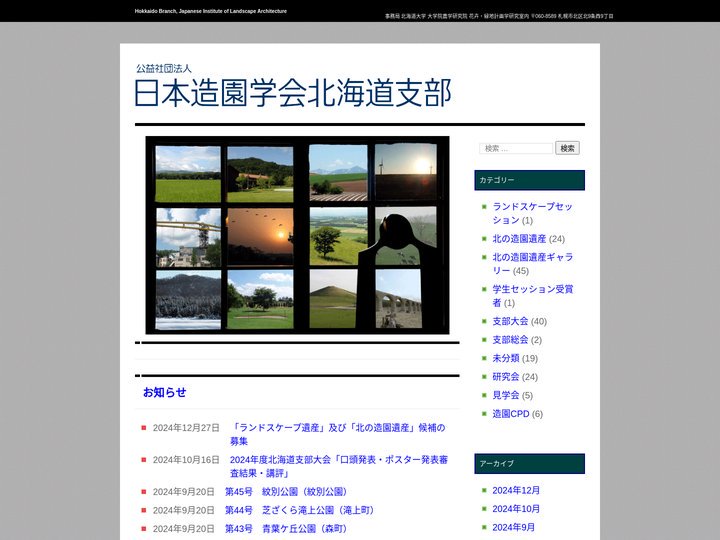The height and width of the screenshot is (540, 720).
Task: Open archive 2024年10月
Action: pos(516,509)
